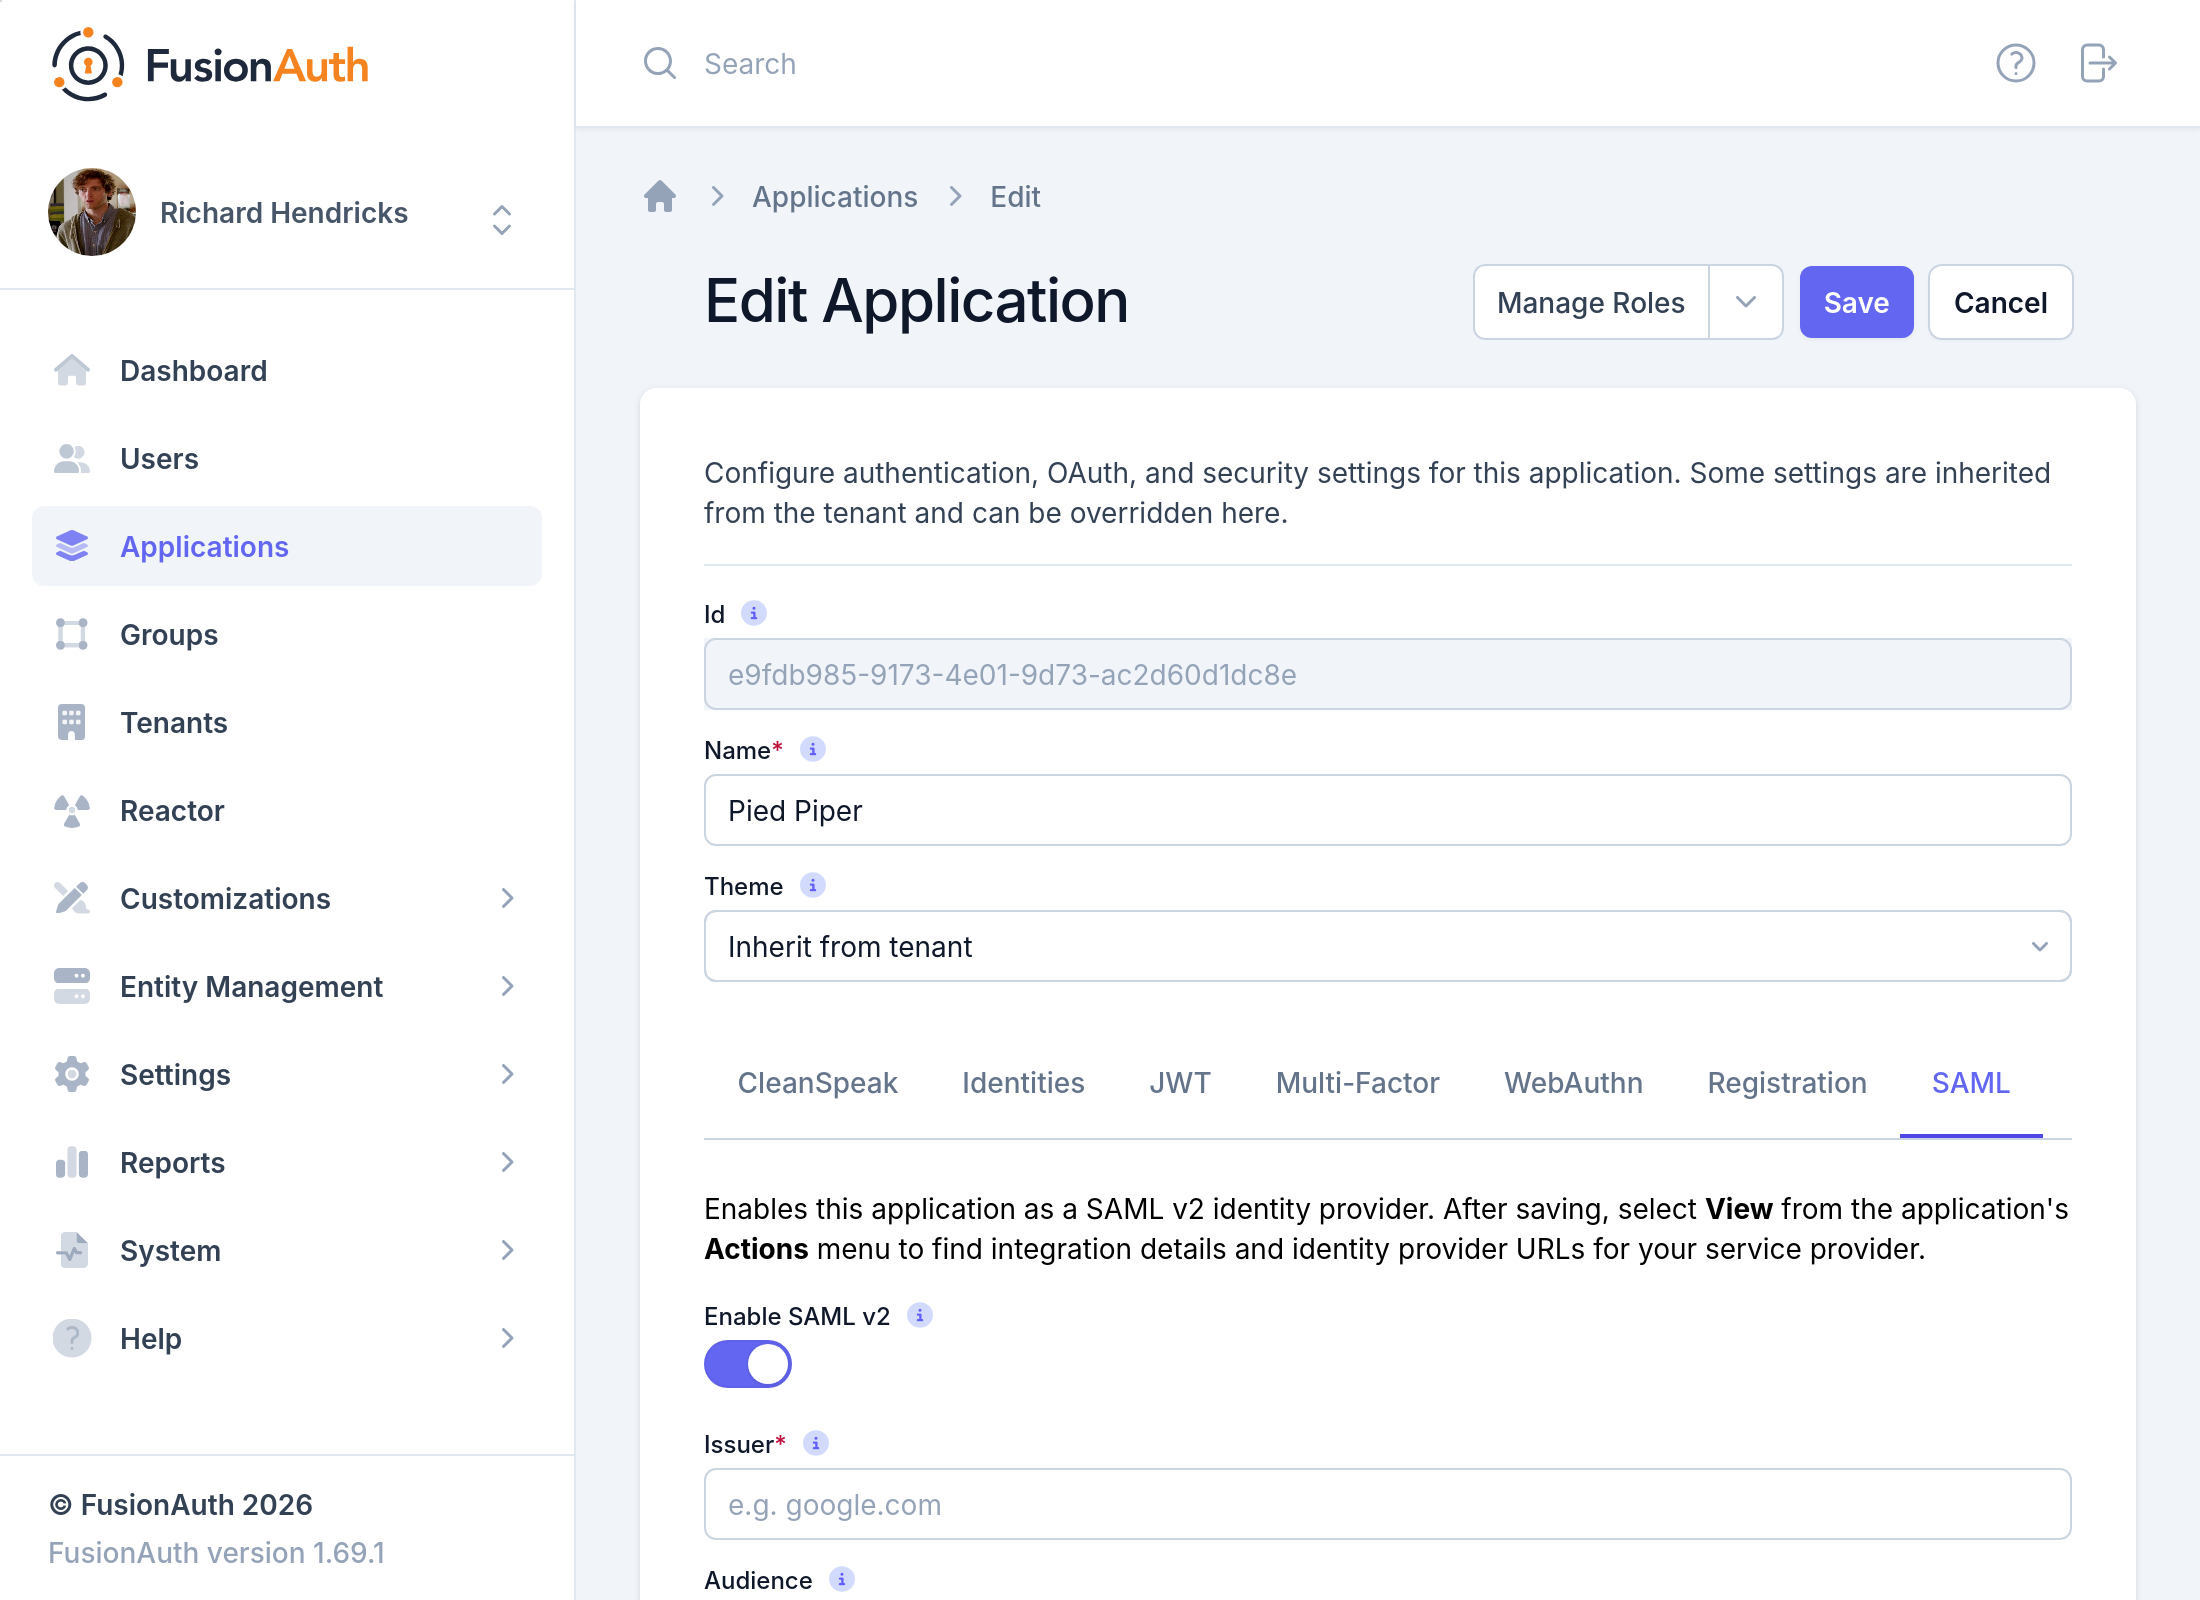Click the info icon beside Enable SAML v2
This screenshot has height=1600, width=2200.
(x=920, y=1315)
